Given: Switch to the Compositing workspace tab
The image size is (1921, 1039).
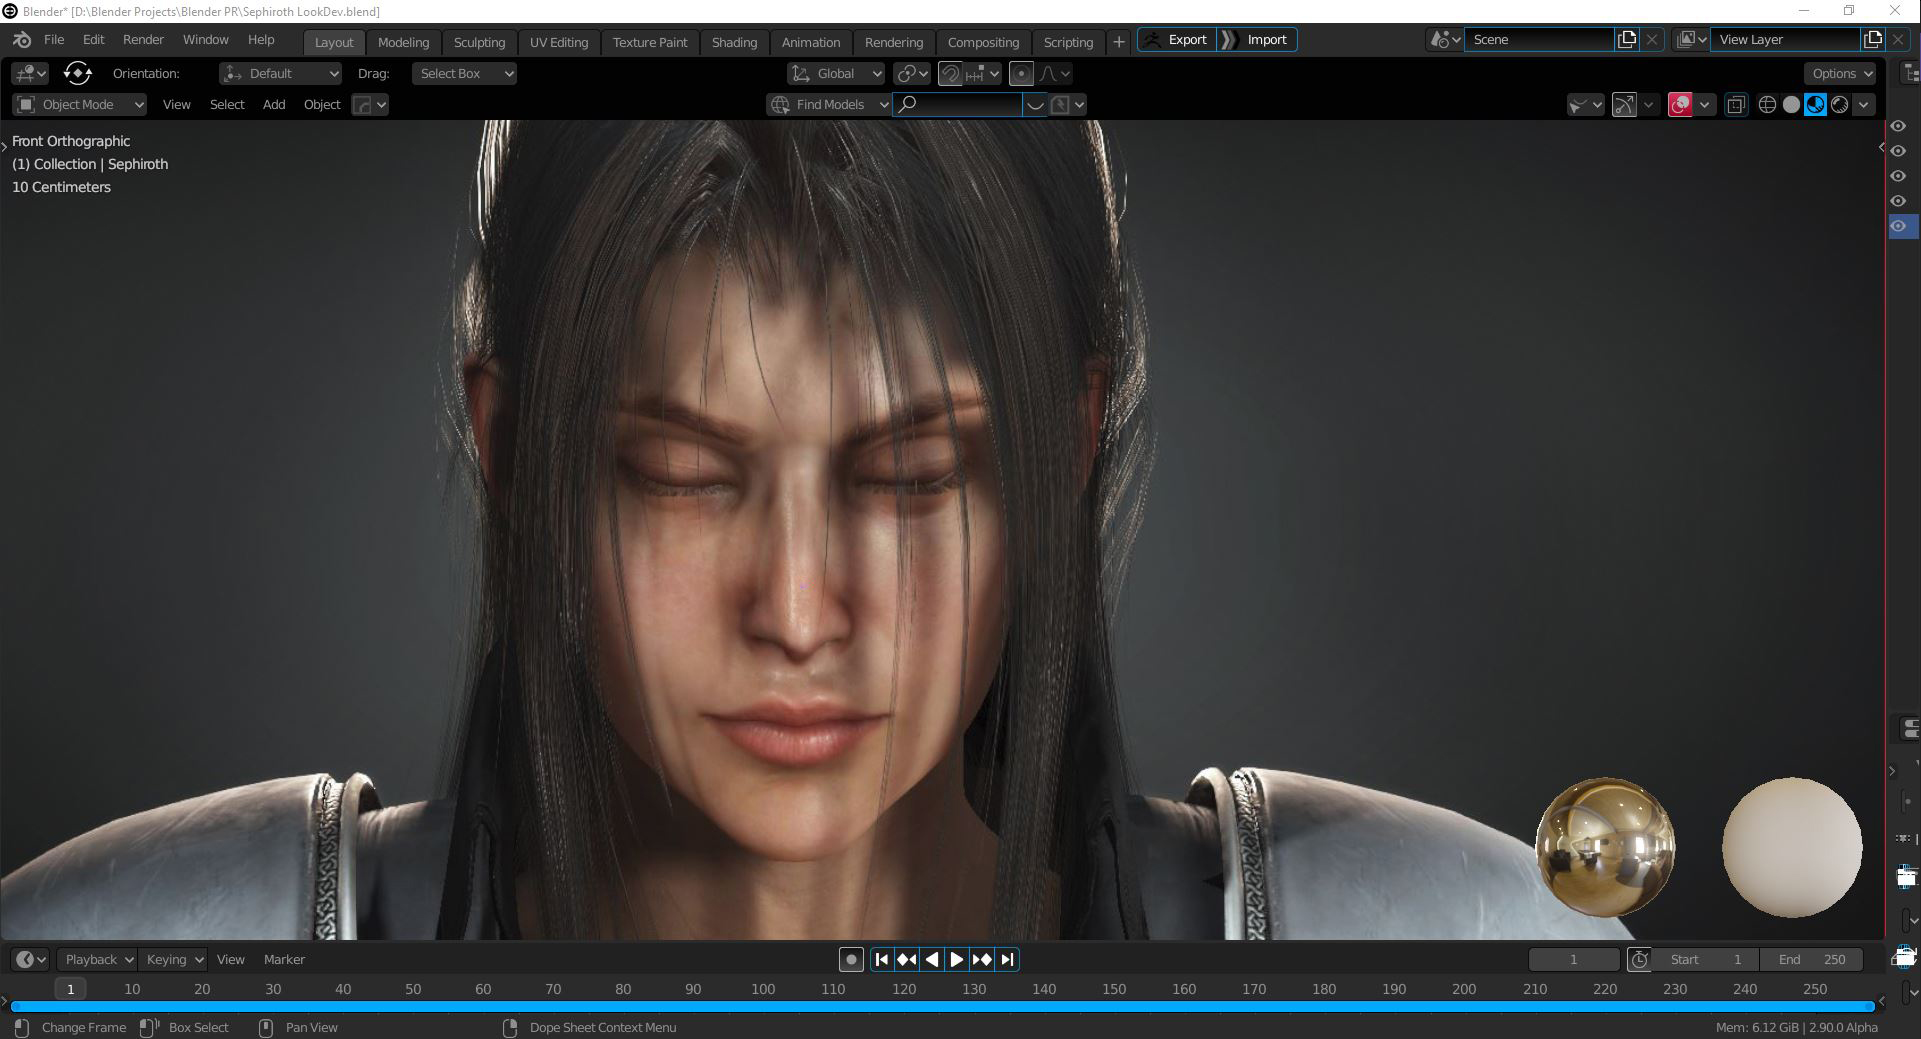Looking at the screenshot, I should tap(983, 42).
